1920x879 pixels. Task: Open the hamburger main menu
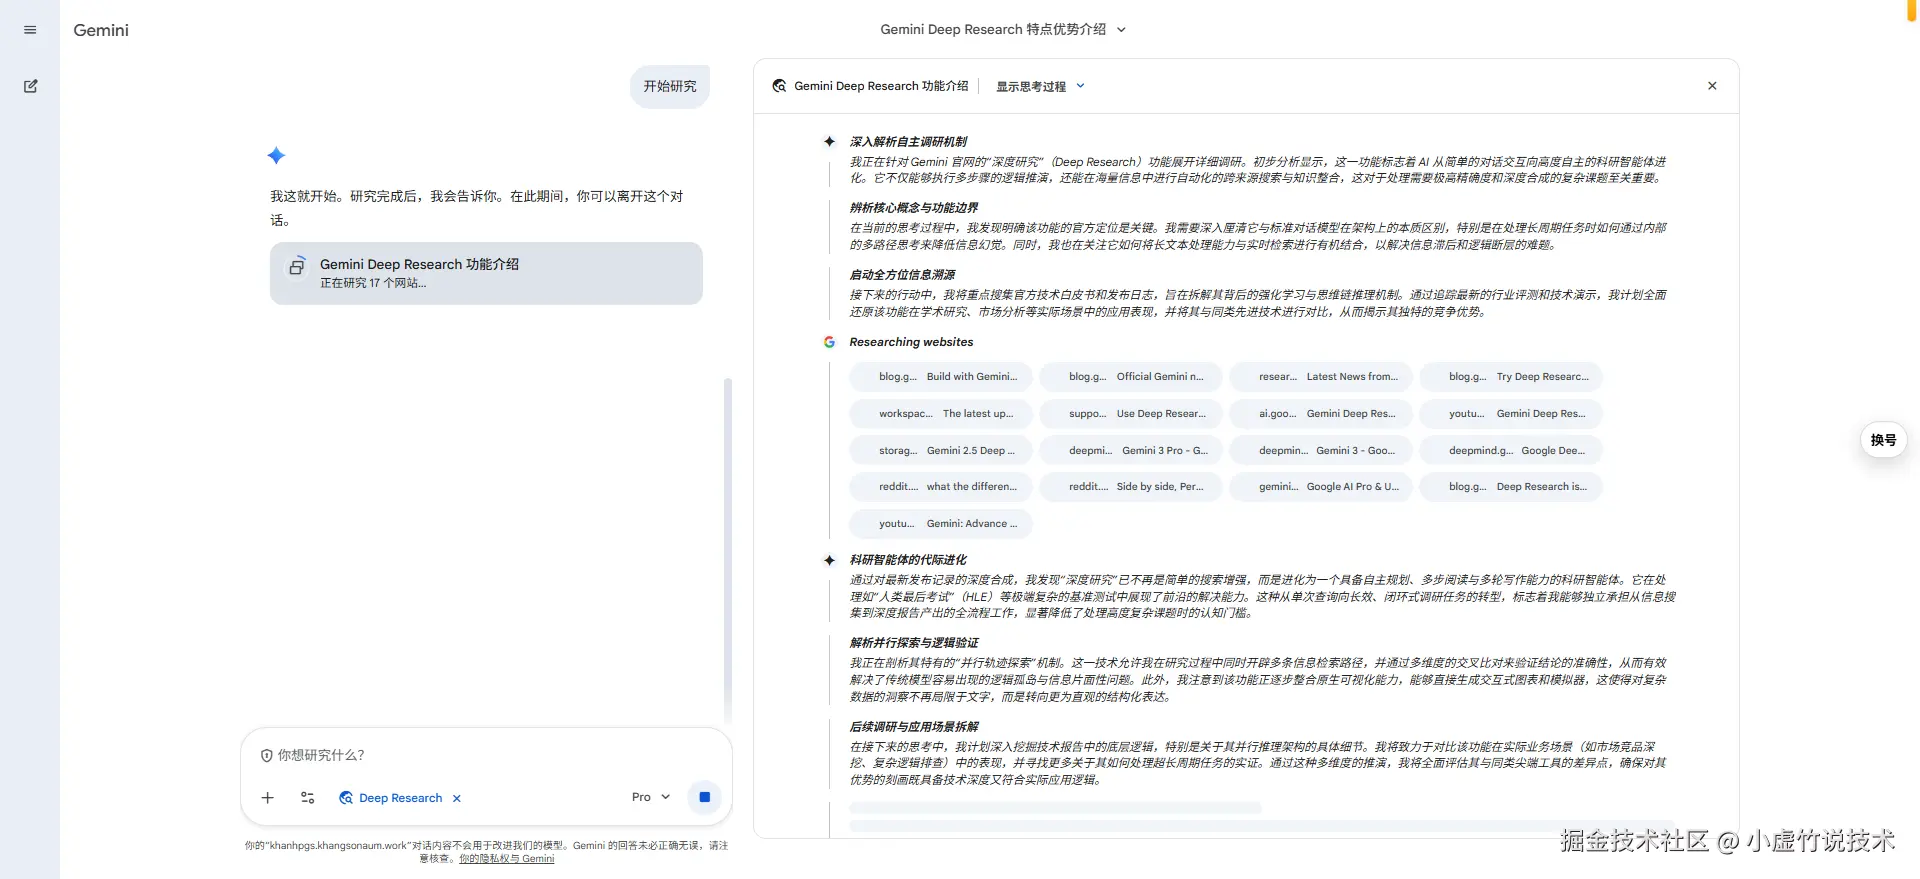(30, 30)
